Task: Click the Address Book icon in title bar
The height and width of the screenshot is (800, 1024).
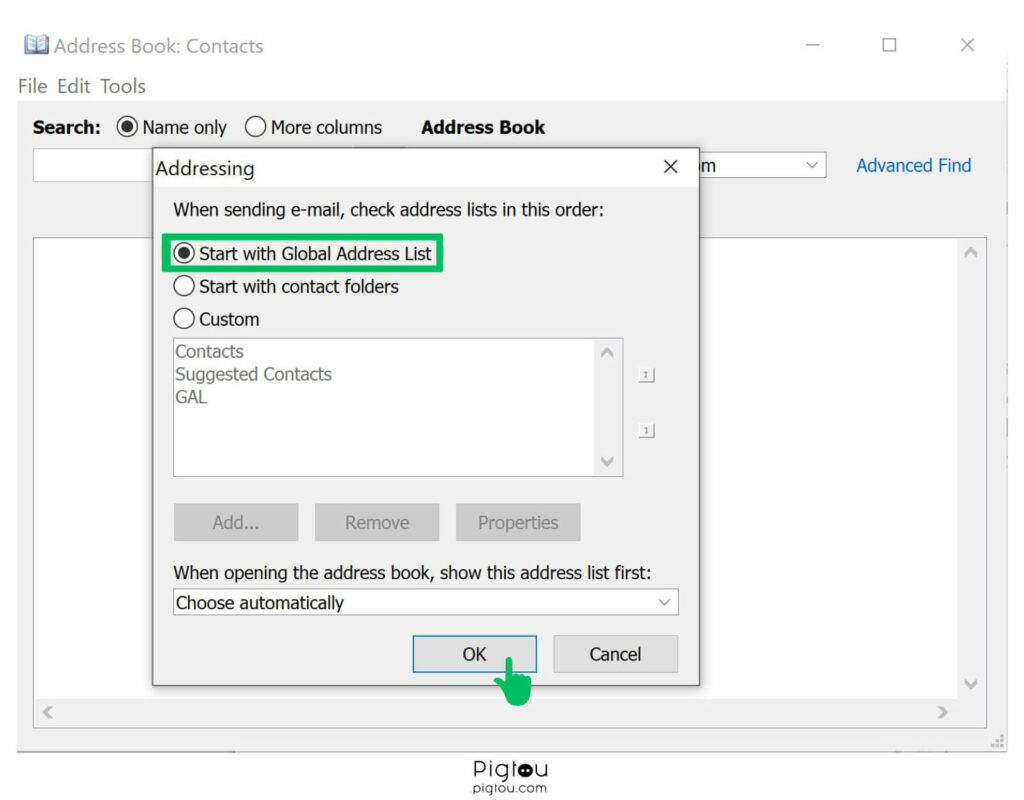Action: point(37,45)
